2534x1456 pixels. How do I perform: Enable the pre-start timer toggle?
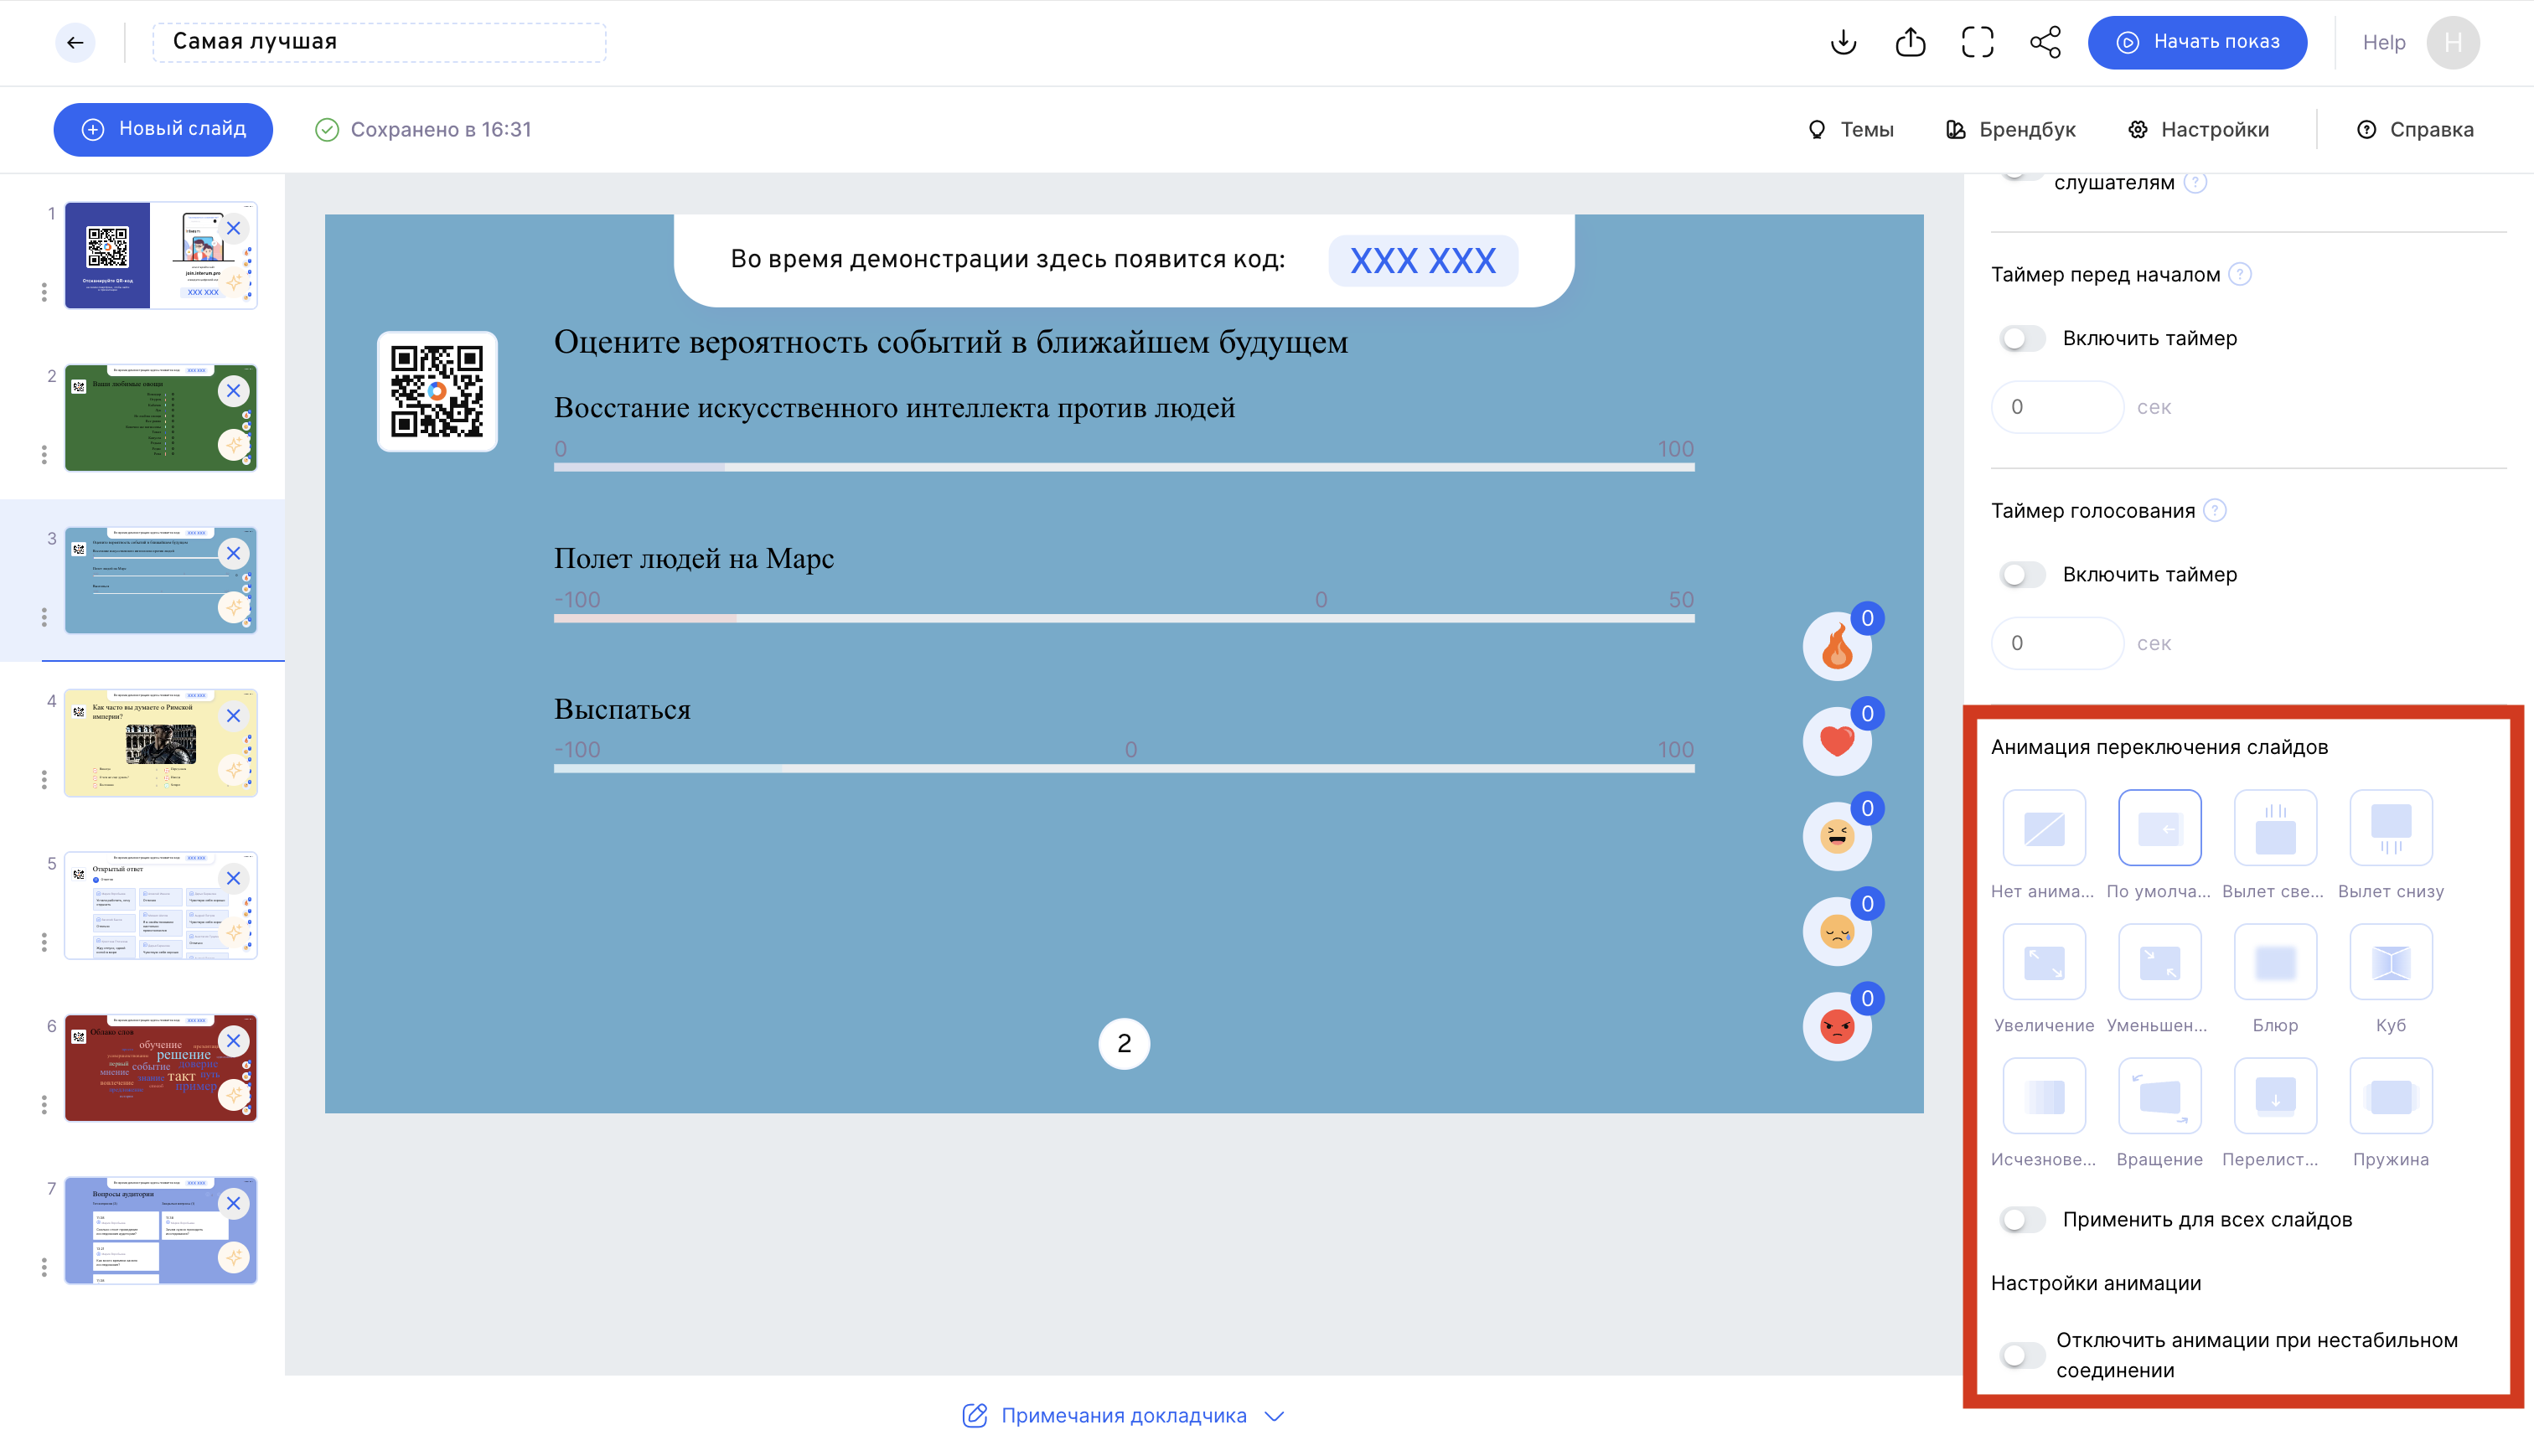[2022, 338]
